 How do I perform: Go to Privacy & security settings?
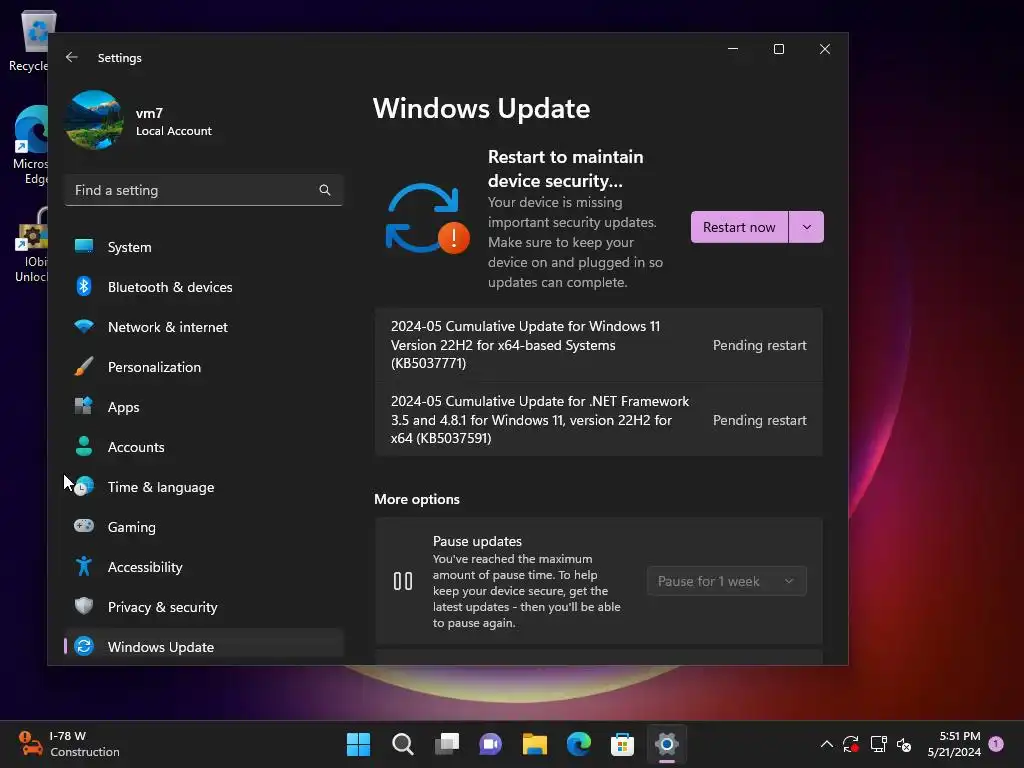click(204, 607)
